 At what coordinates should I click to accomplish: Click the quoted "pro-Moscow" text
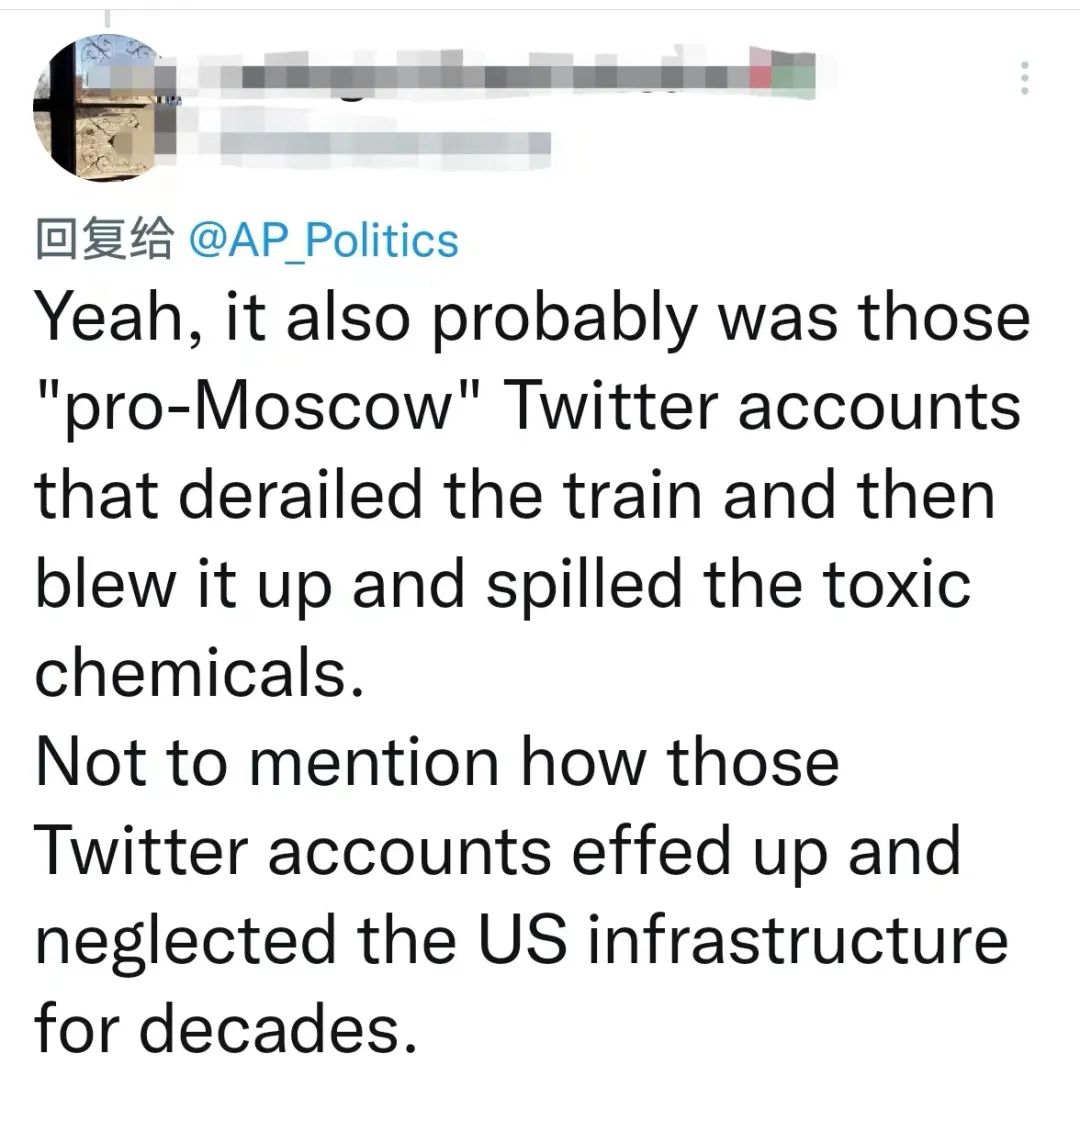point(244,406)
